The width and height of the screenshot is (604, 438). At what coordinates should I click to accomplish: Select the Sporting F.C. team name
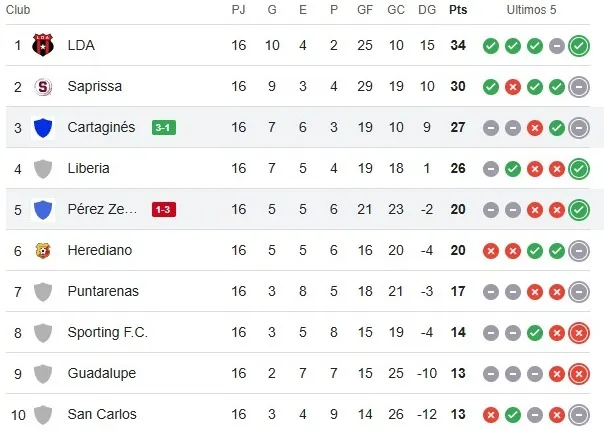tap(107, 332)
